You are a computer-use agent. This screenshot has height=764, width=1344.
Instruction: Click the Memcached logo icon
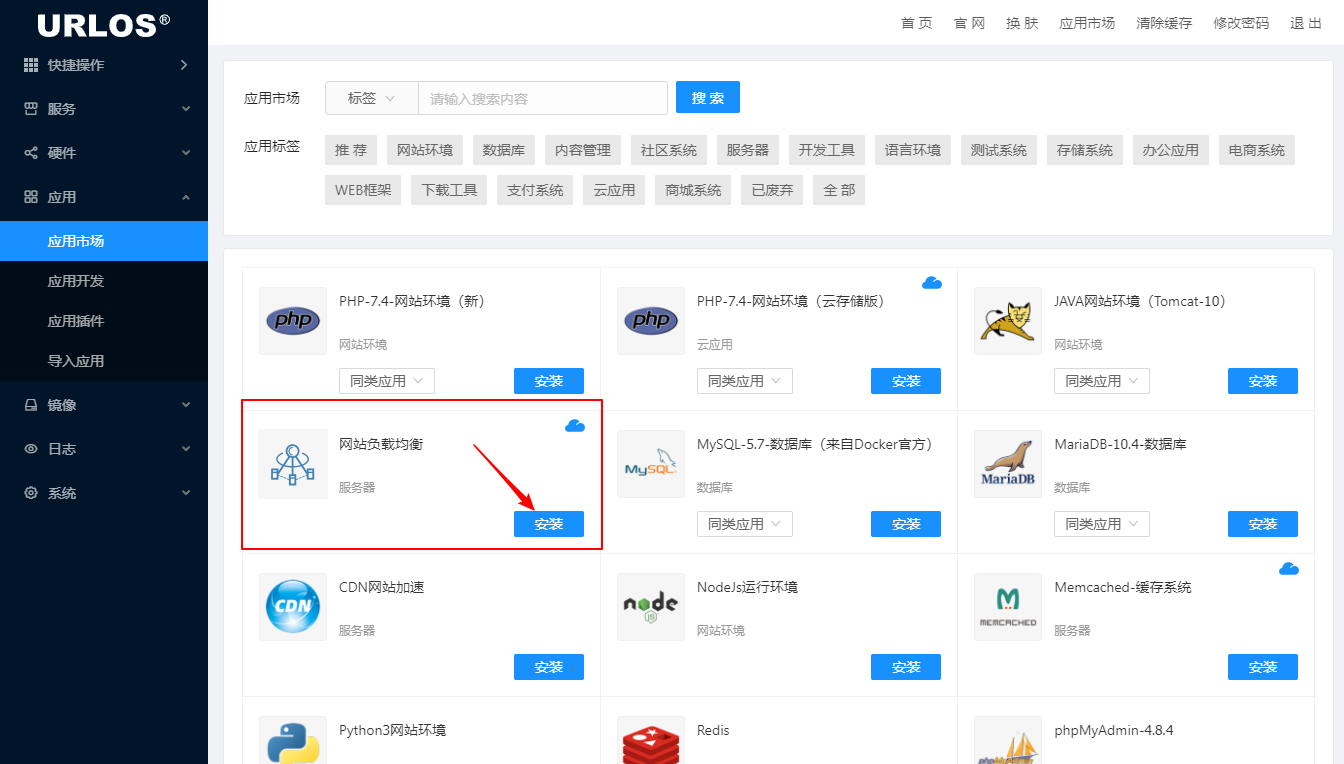[x=1008, y=607]
